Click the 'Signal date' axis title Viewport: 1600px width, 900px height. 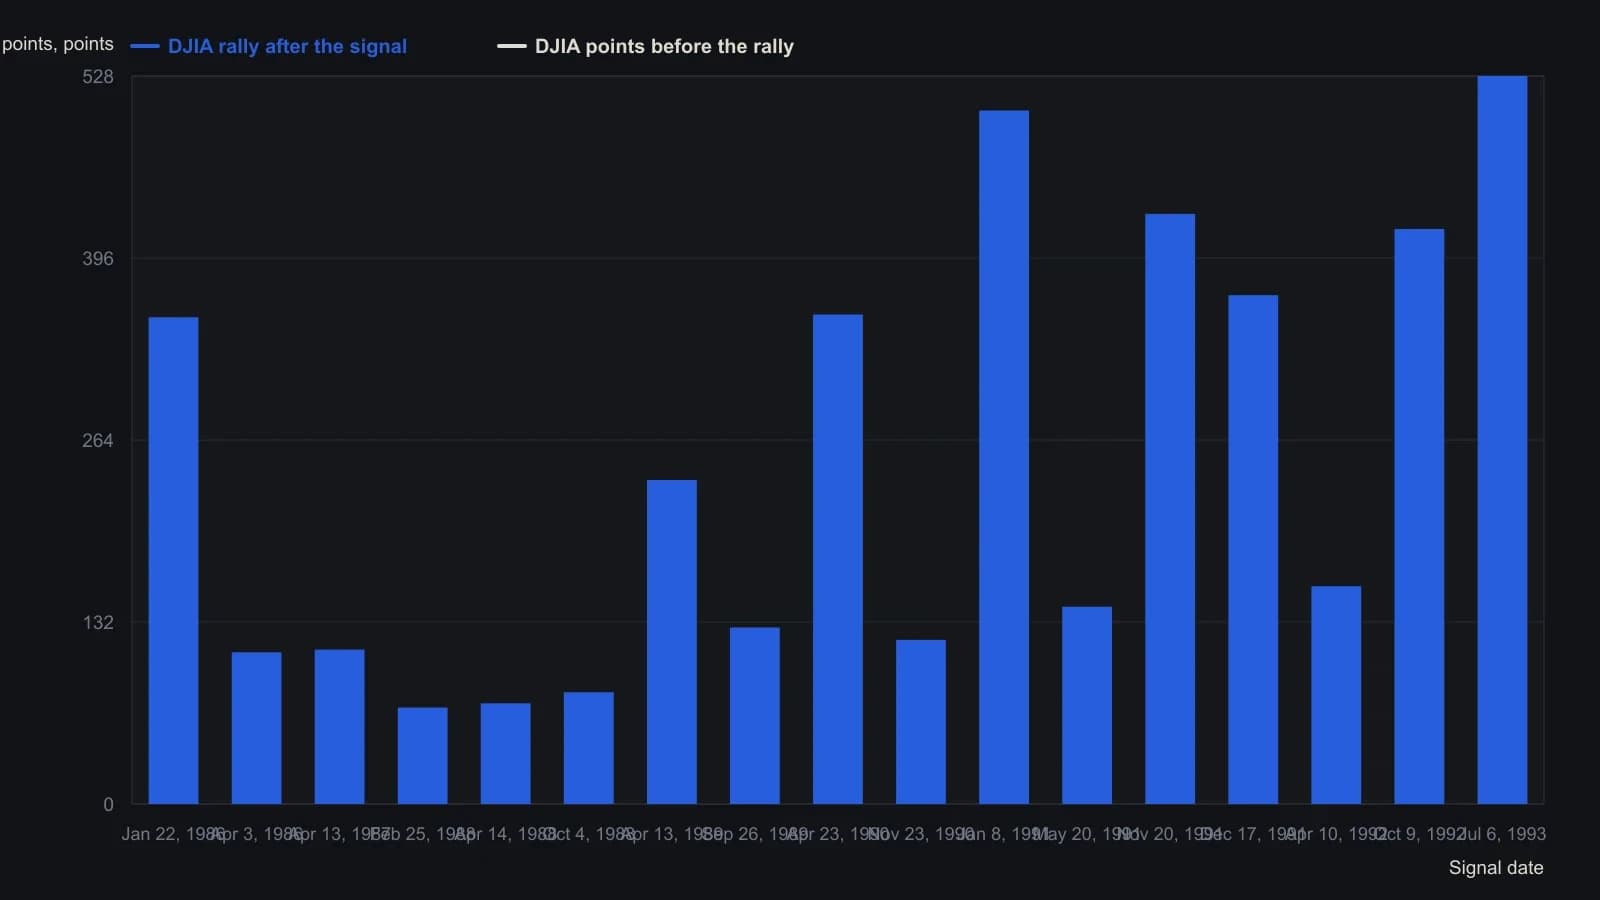pyautogui.click(x=1496, y=868)
